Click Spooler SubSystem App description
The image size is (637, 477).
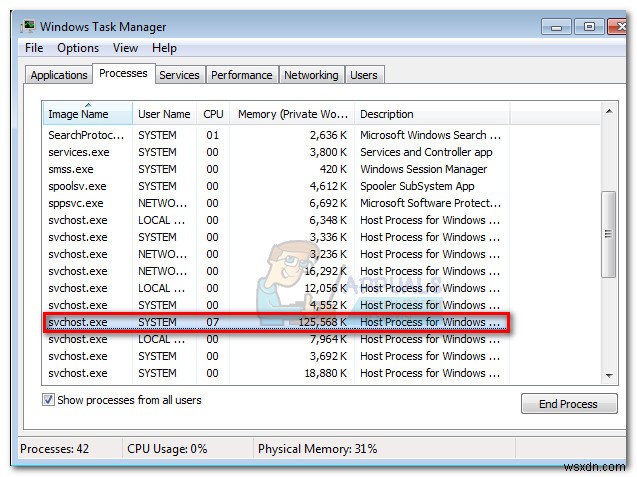point(417,186)
